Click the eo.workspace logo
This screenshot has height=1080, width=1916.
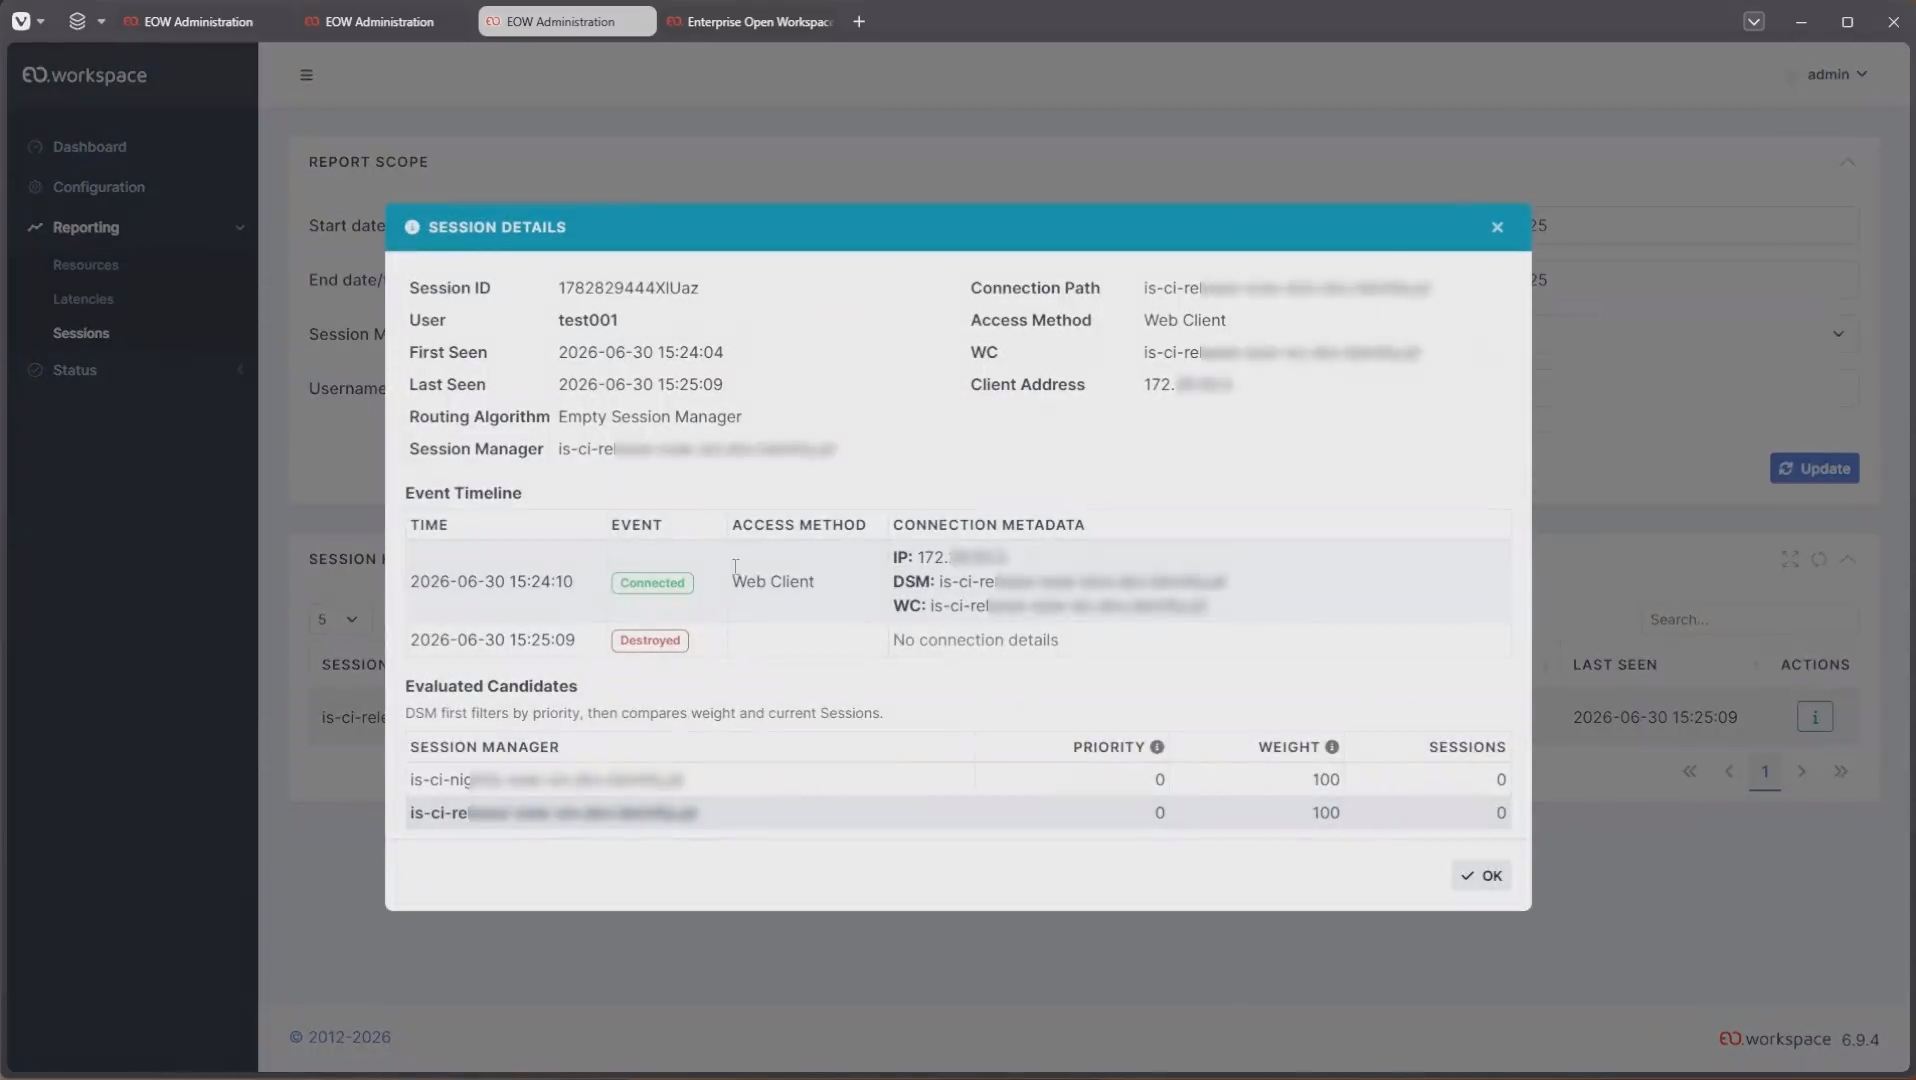[85, 75]
